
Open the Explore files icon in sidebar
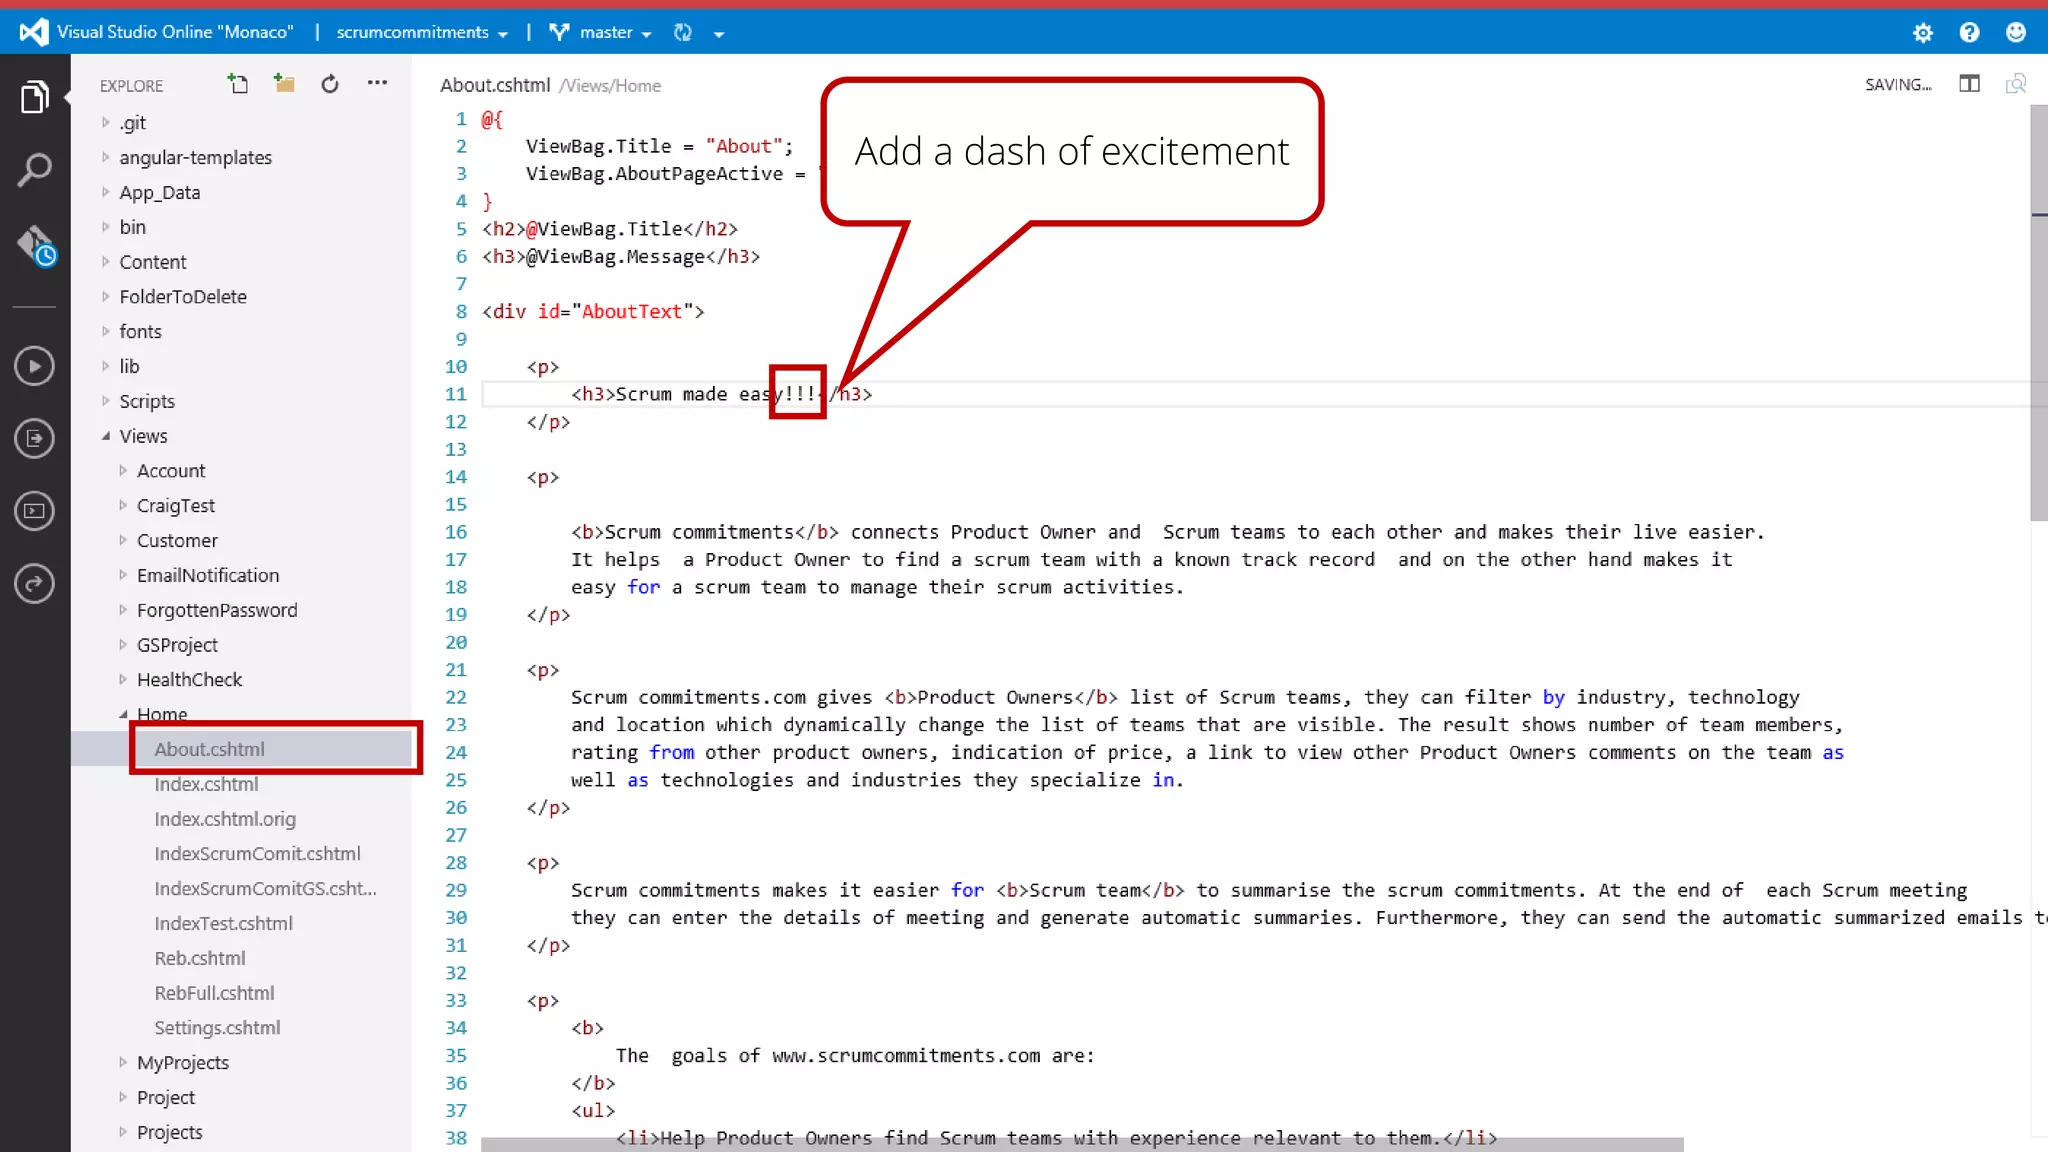[x=34, y=97]
